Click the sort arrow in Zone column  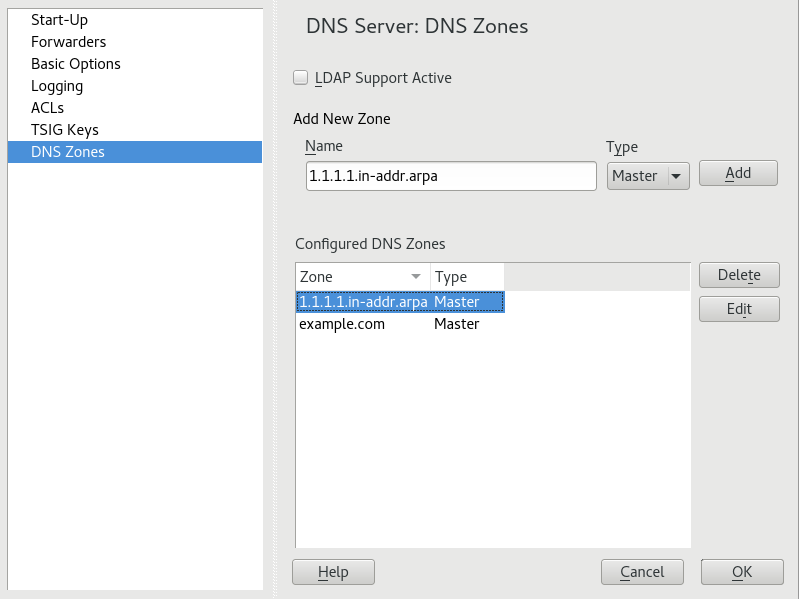click(416, 277)
